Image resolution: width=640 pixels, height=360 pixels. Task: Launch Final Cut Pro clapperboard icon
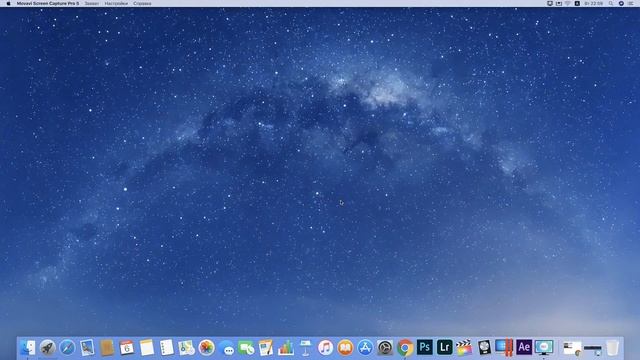pos(464,348)
